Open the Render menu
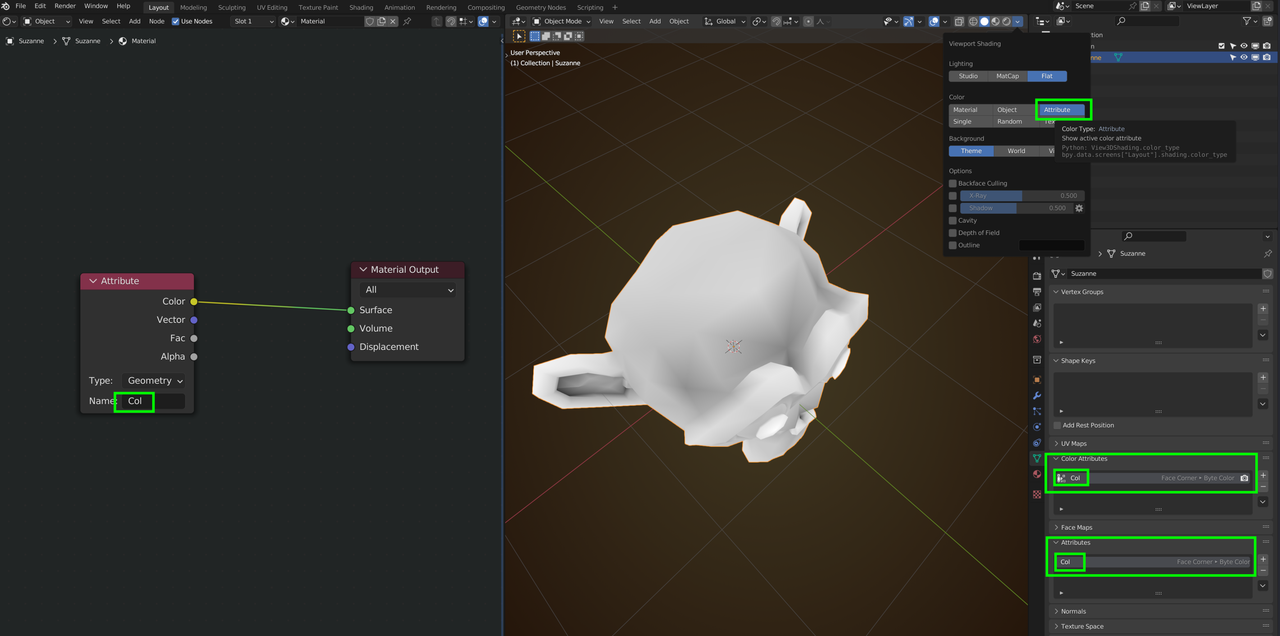This screenshot has height=636, width=1280. (65, 6)
